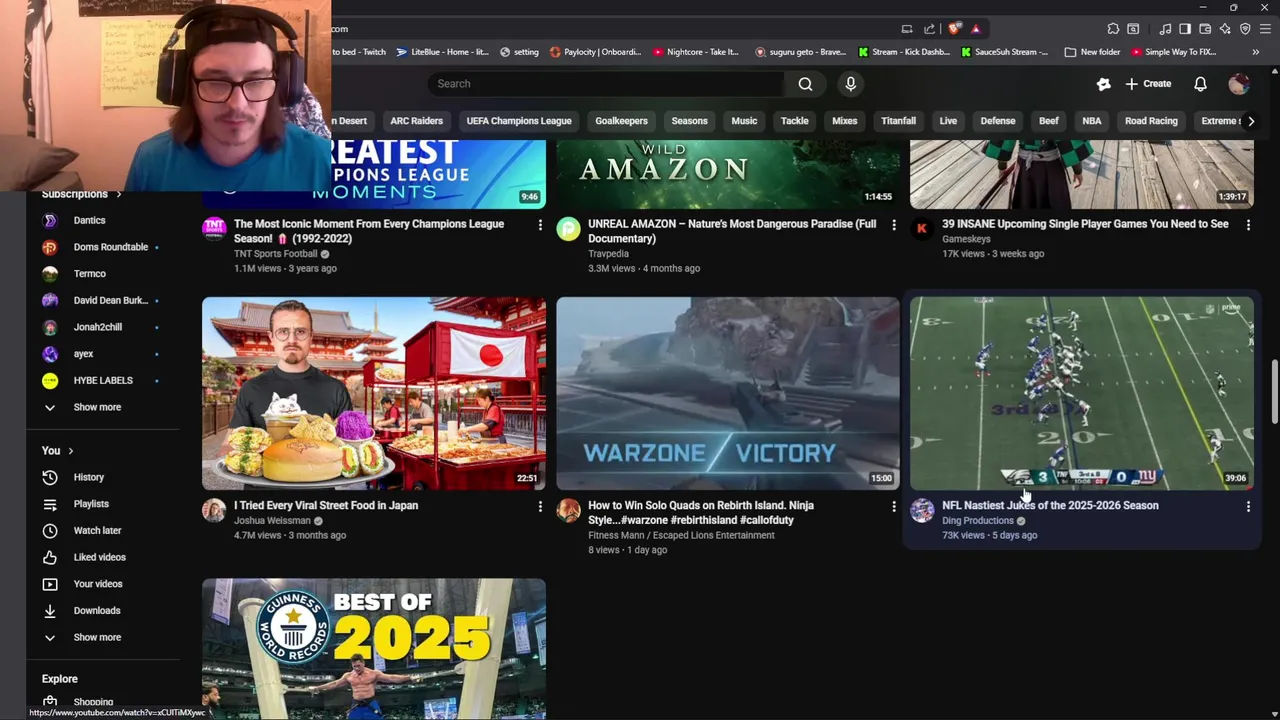The image size is (1280, 720).
Task: Open options for NFL Nastiest Jukes video
Action: click(x=1248, y=507)
